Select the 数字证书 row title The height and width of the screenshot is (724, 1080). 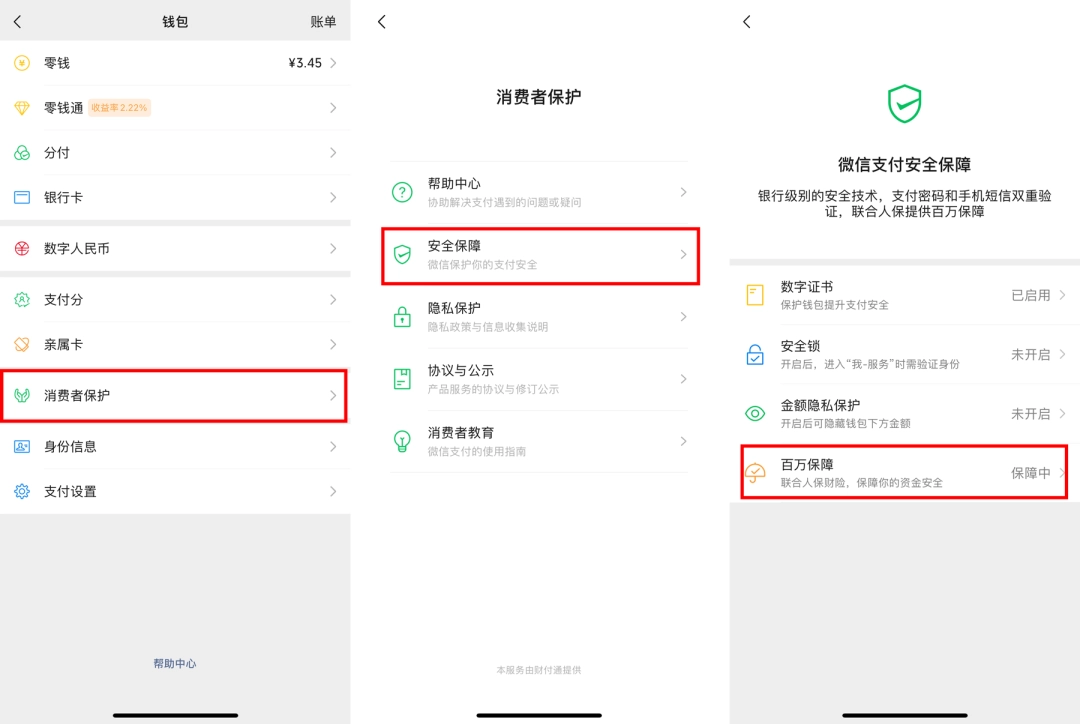807,287
